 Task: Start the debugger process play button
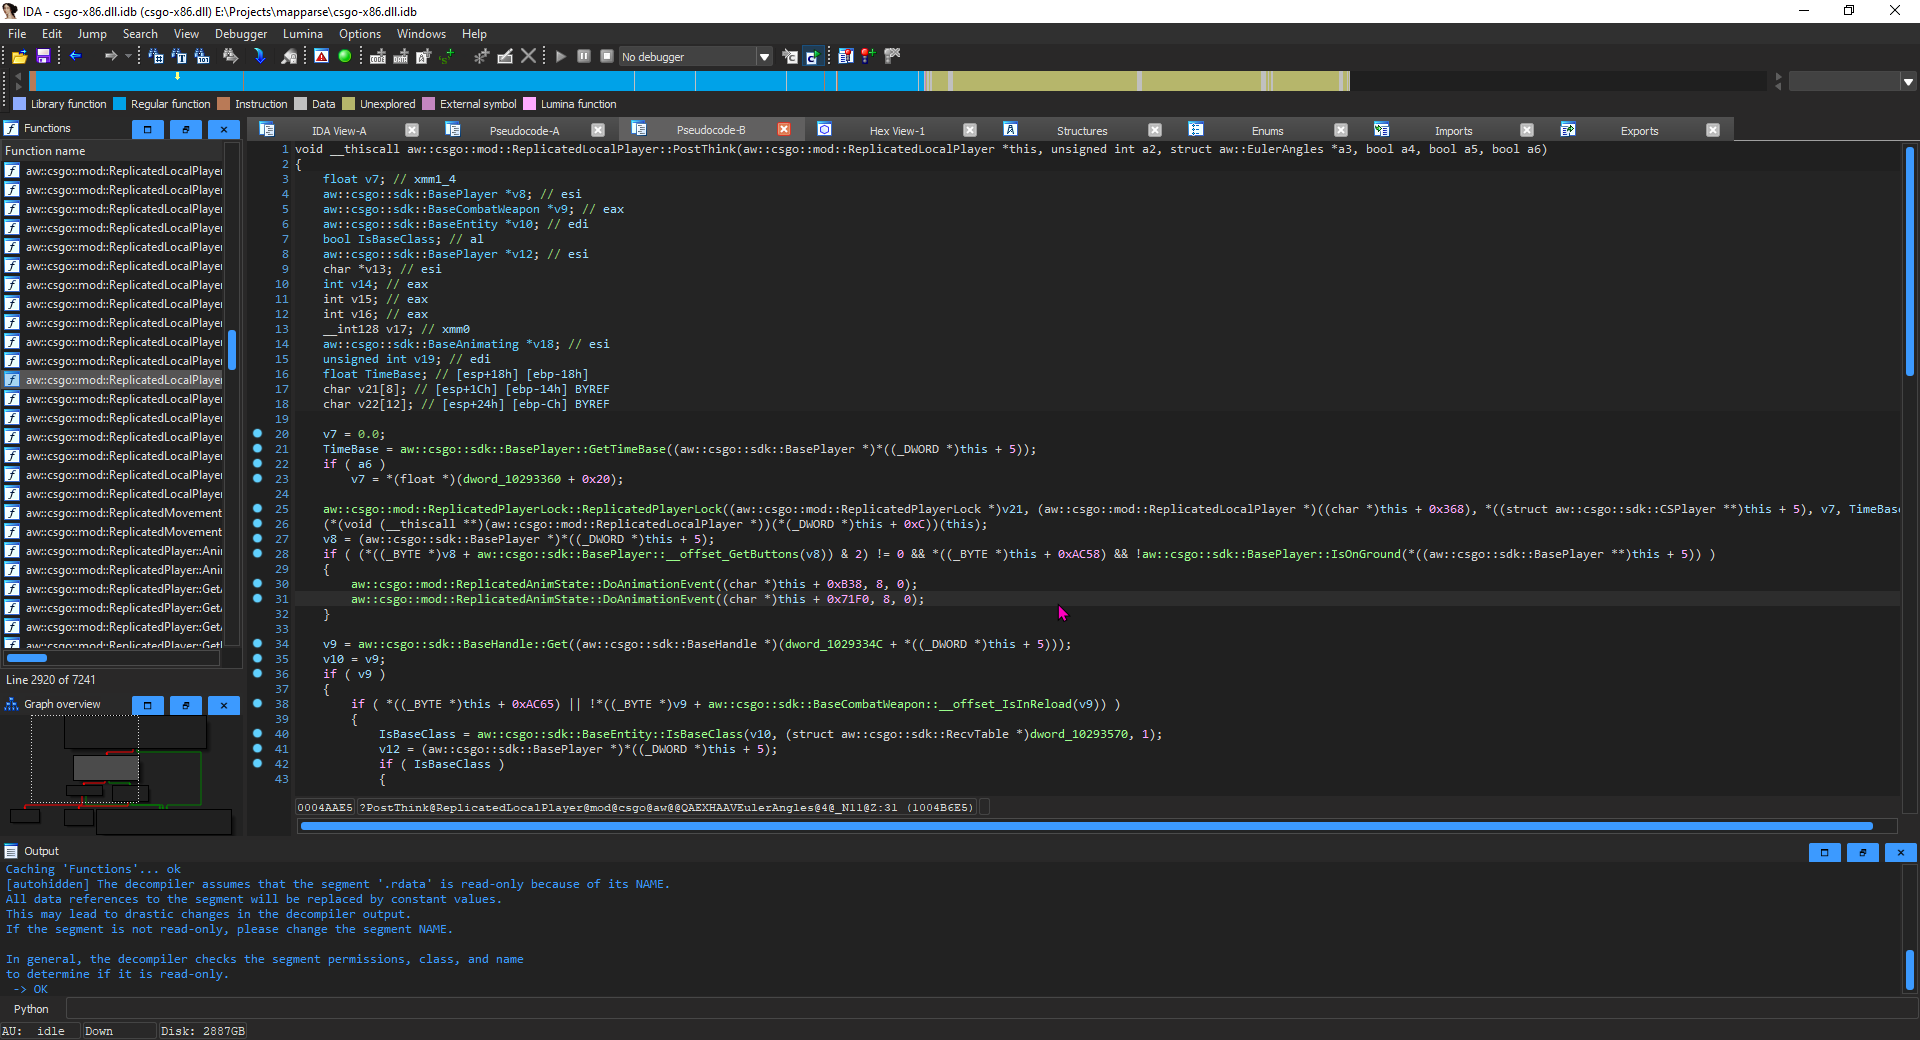pos(561,57)
